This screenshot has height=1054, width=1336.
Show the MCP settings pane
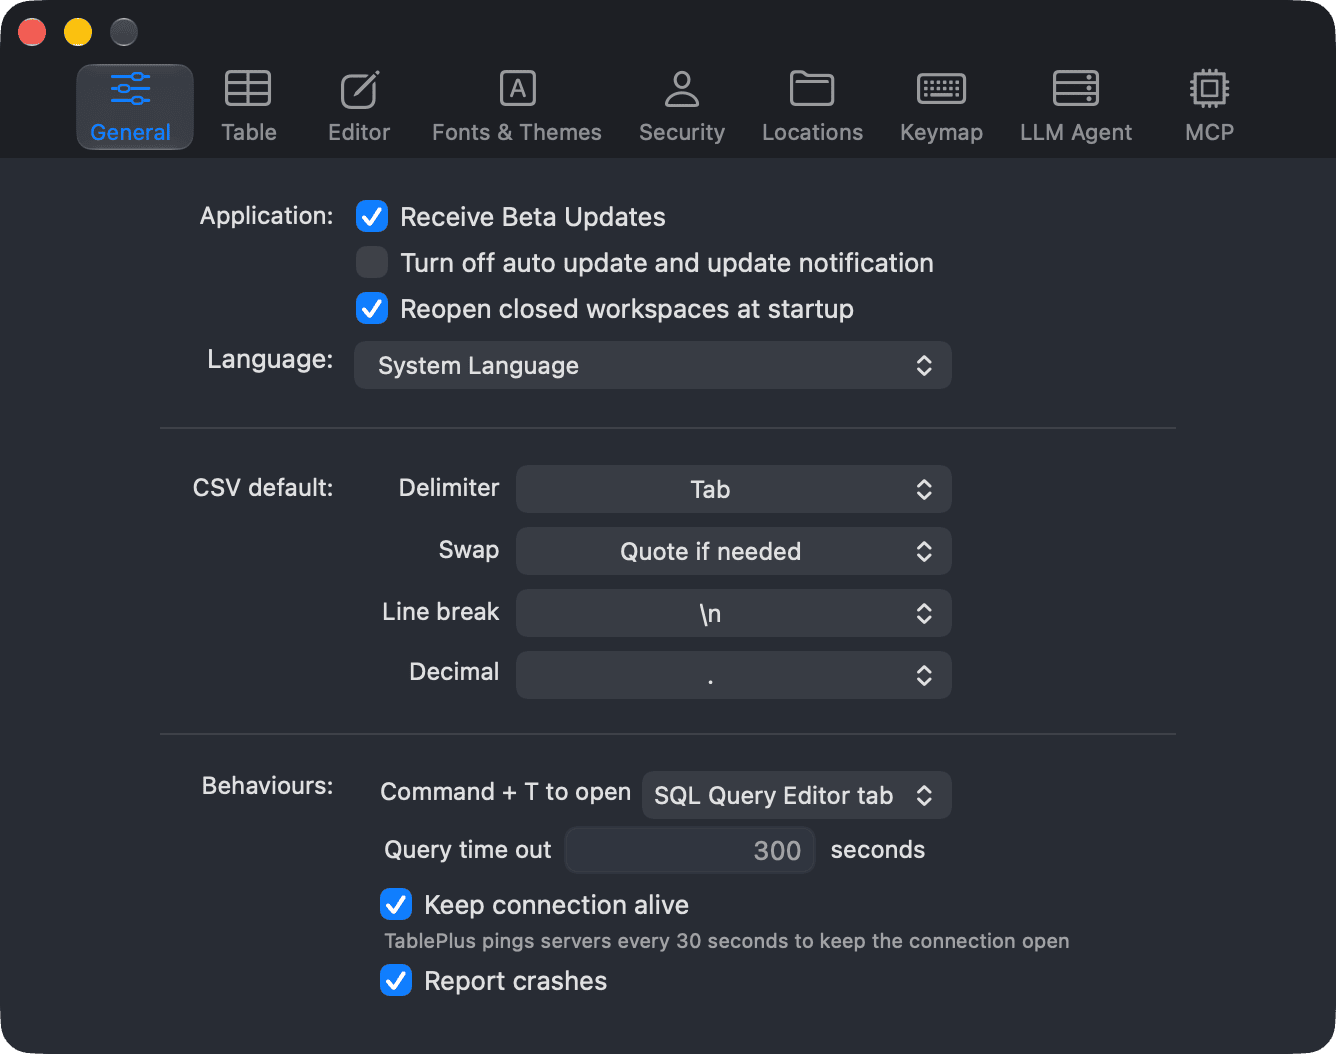pos(1209,107)
